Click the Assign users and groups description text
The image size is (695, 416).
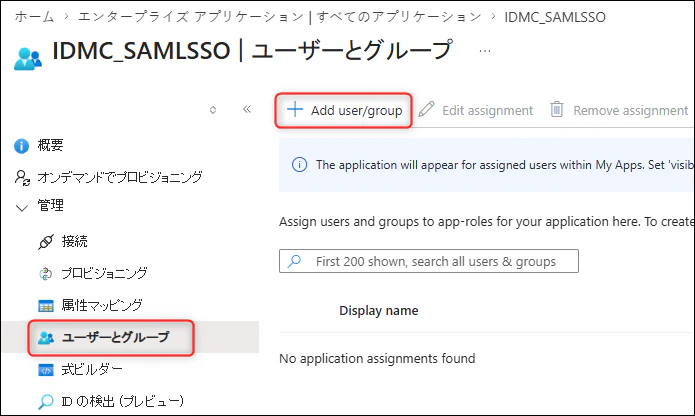point(487,222)
